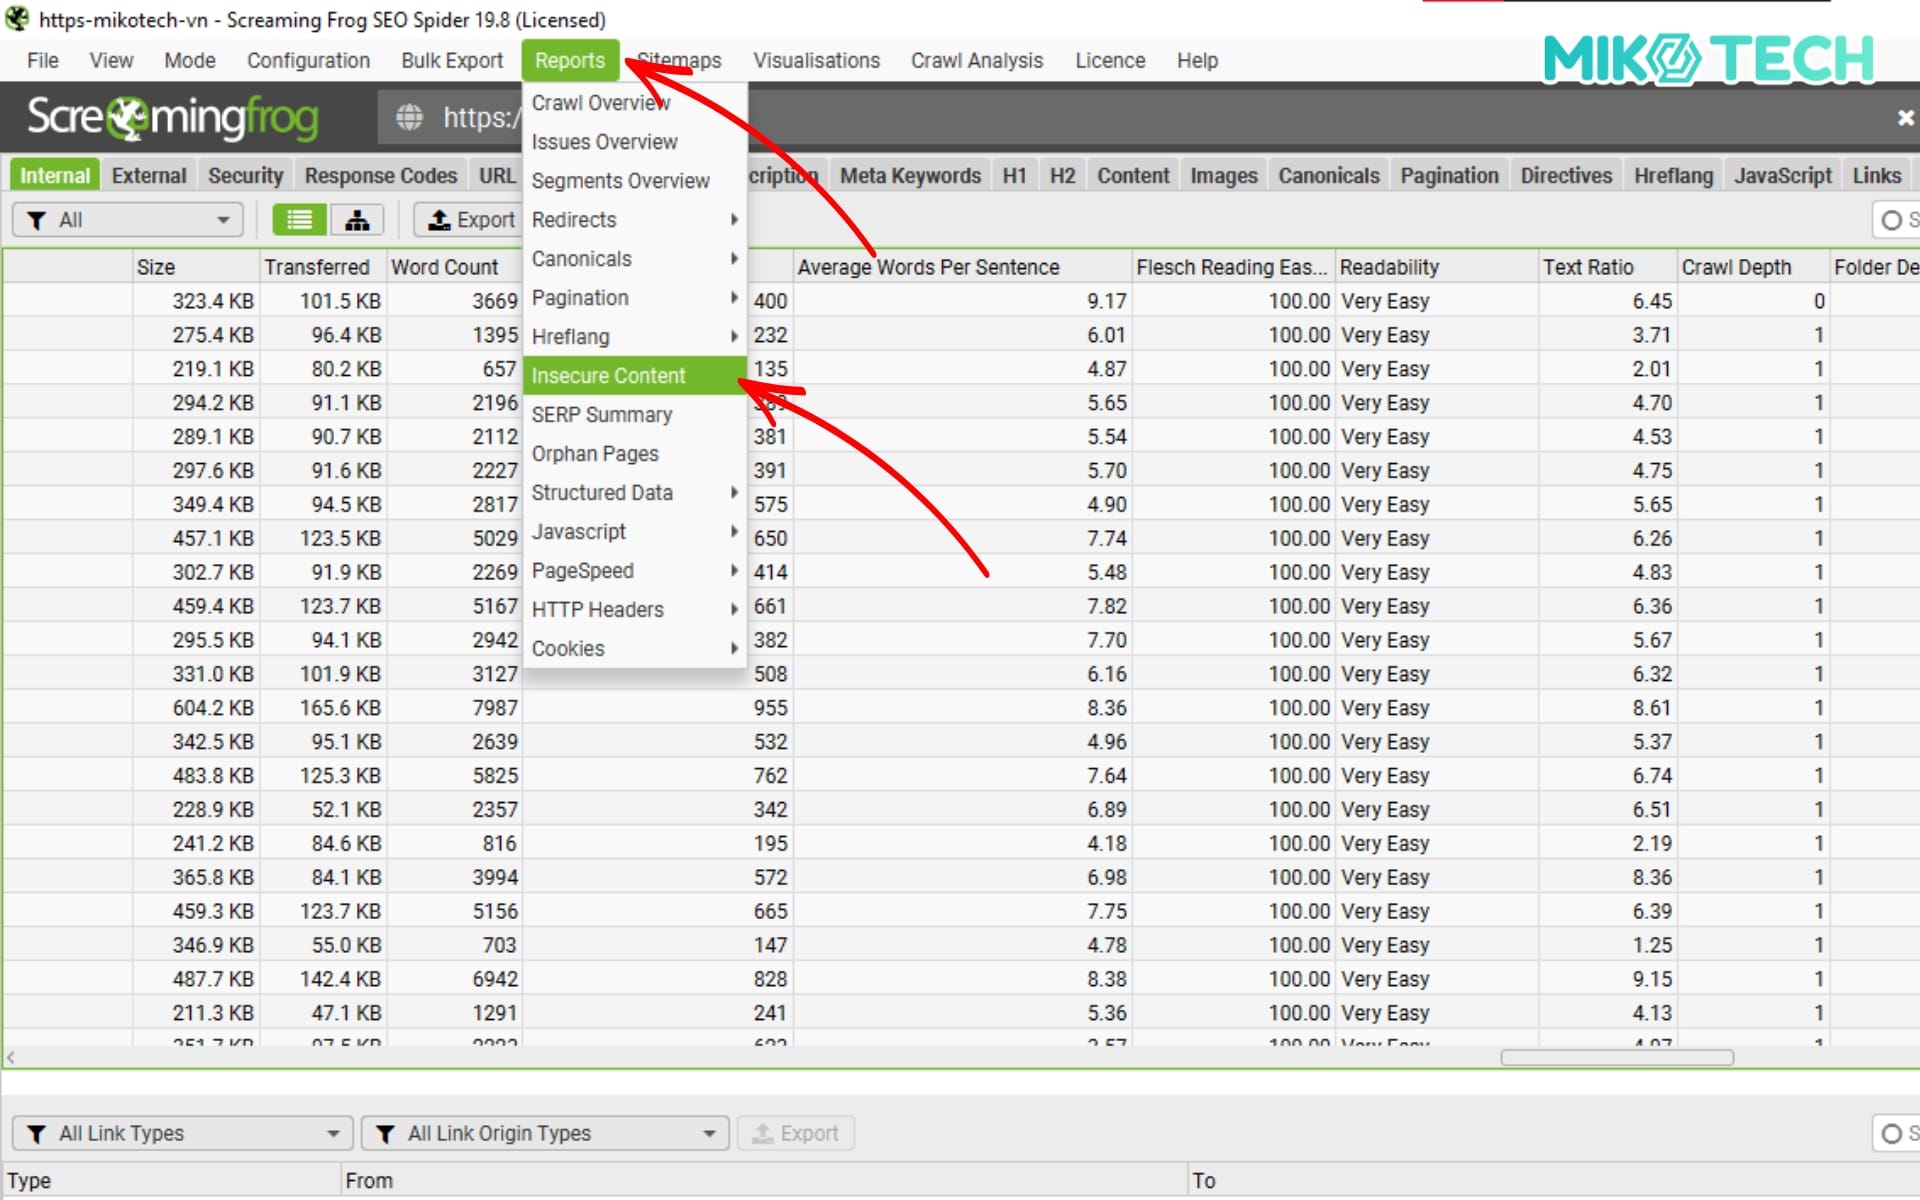This screenshot has height=1200, width=1920.
Task: Click the Screaming Frog logo
Action: point(173,118)
